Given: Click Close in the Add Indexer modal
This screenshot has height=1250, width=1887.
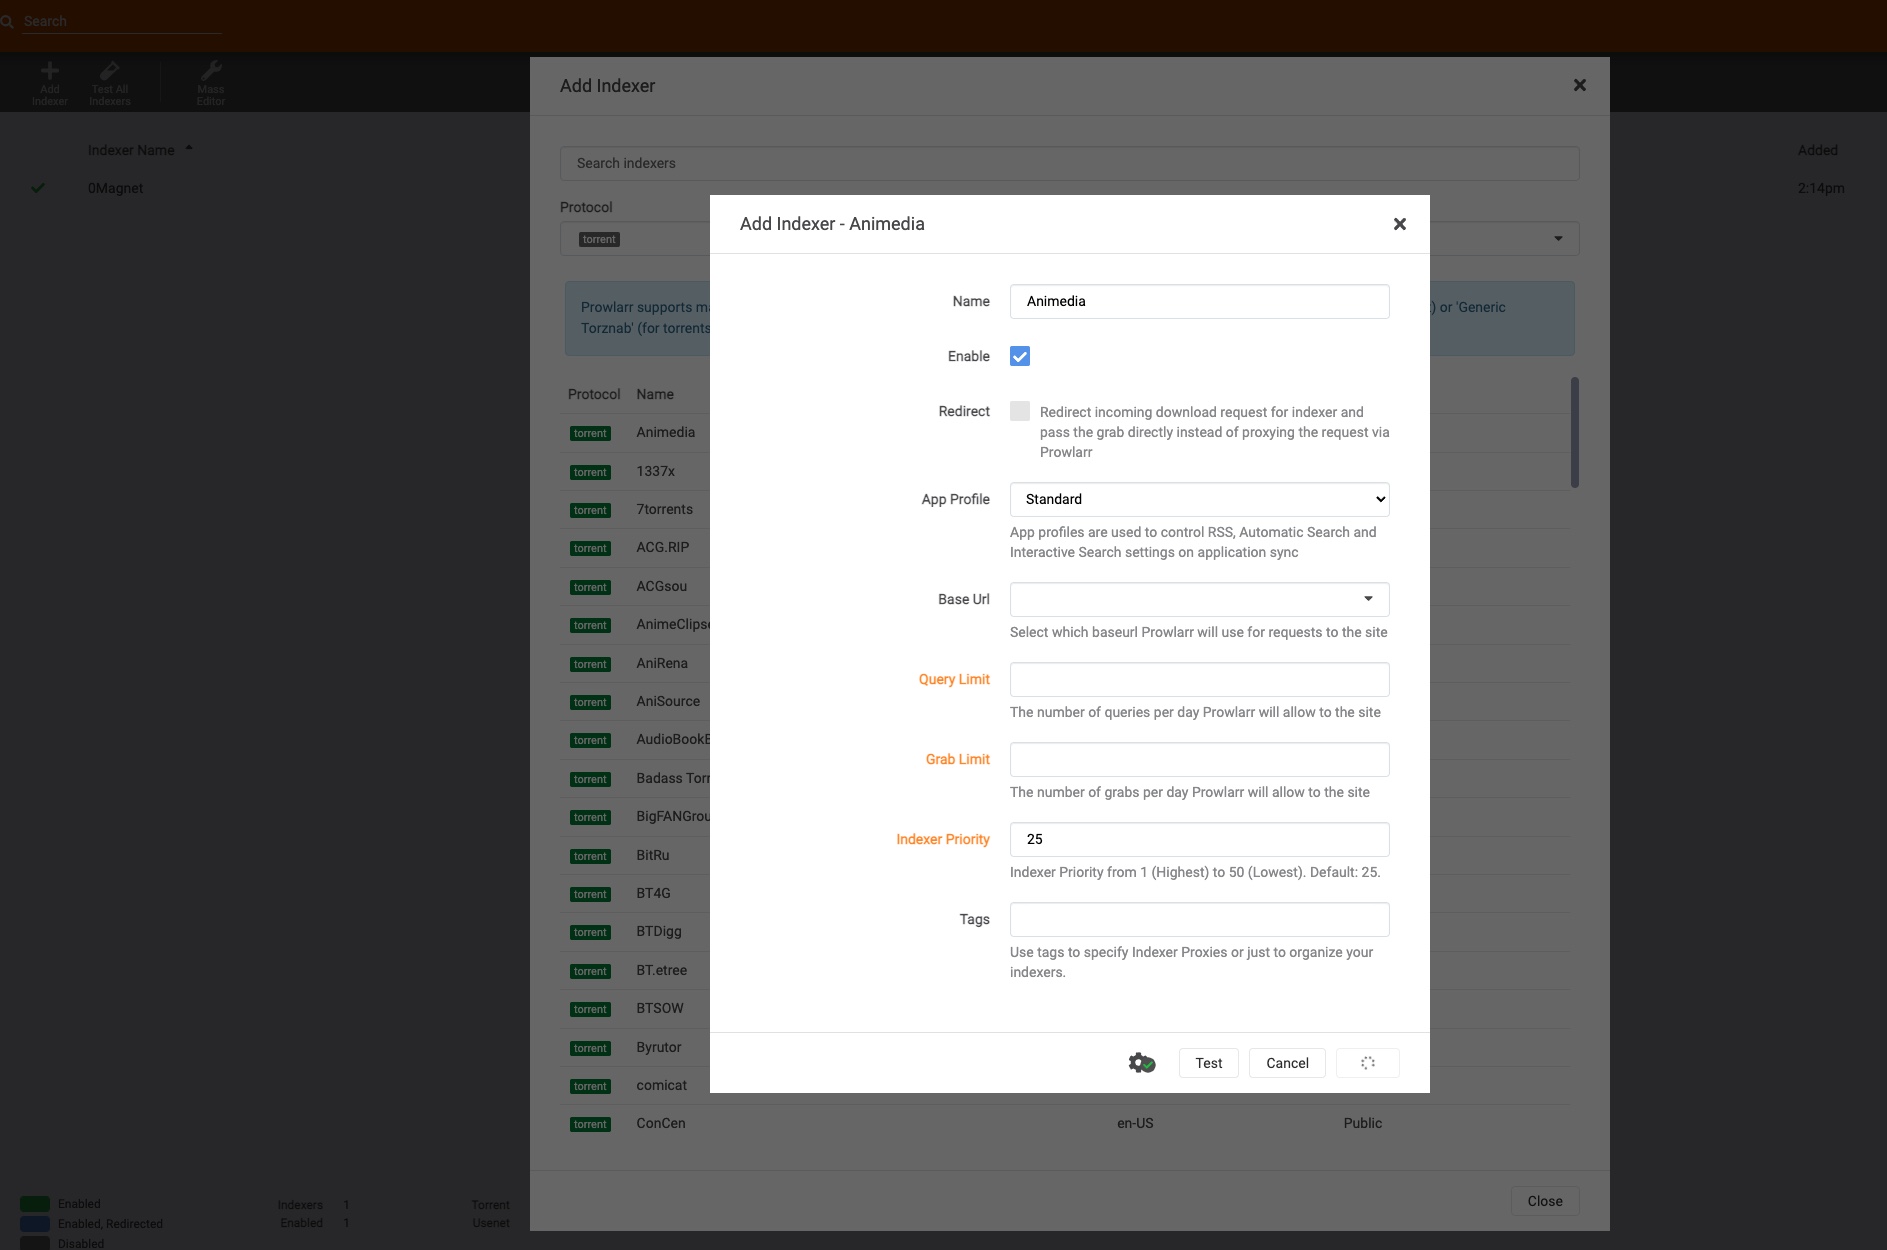Looking at the screenshot, I should [x=1545, y=1201].
